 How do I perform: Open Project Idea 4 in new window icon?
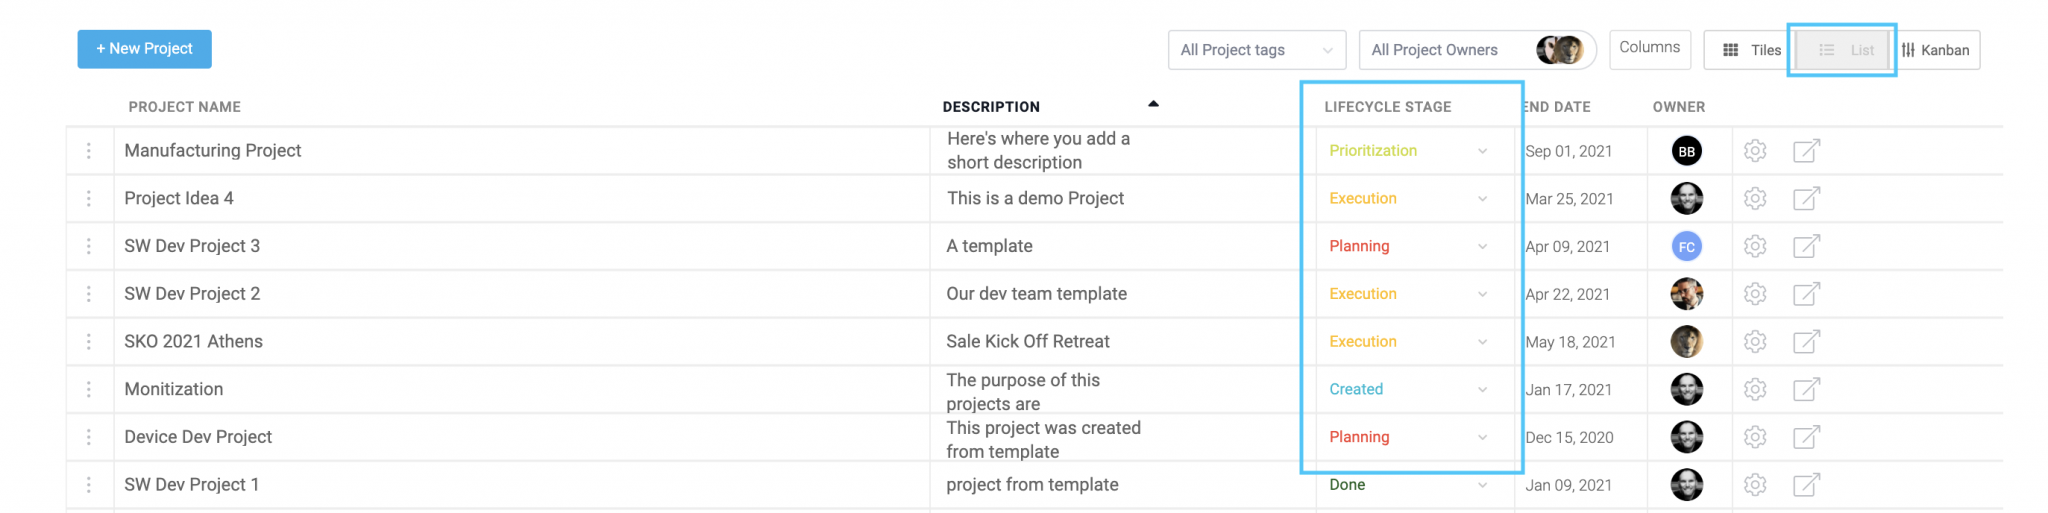(x=1806, y=199)
